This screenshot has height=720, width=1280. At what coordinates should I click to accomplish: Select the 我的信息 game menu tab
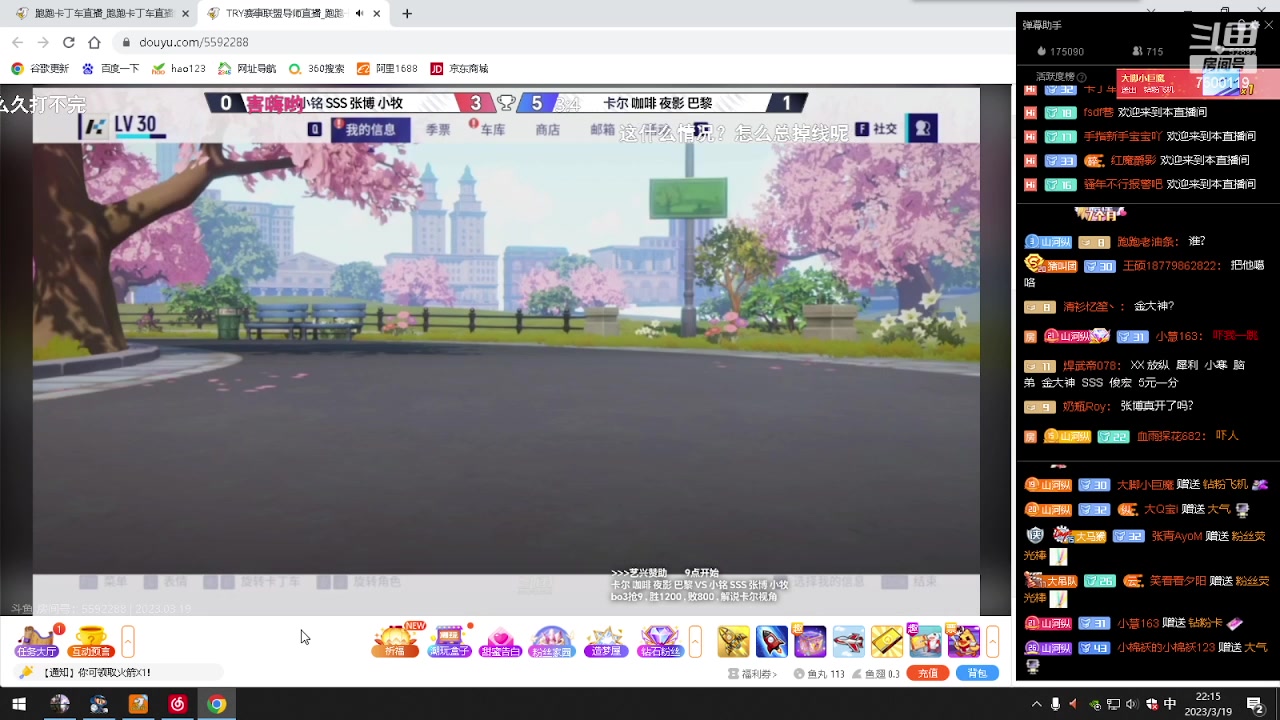point(370,130)
